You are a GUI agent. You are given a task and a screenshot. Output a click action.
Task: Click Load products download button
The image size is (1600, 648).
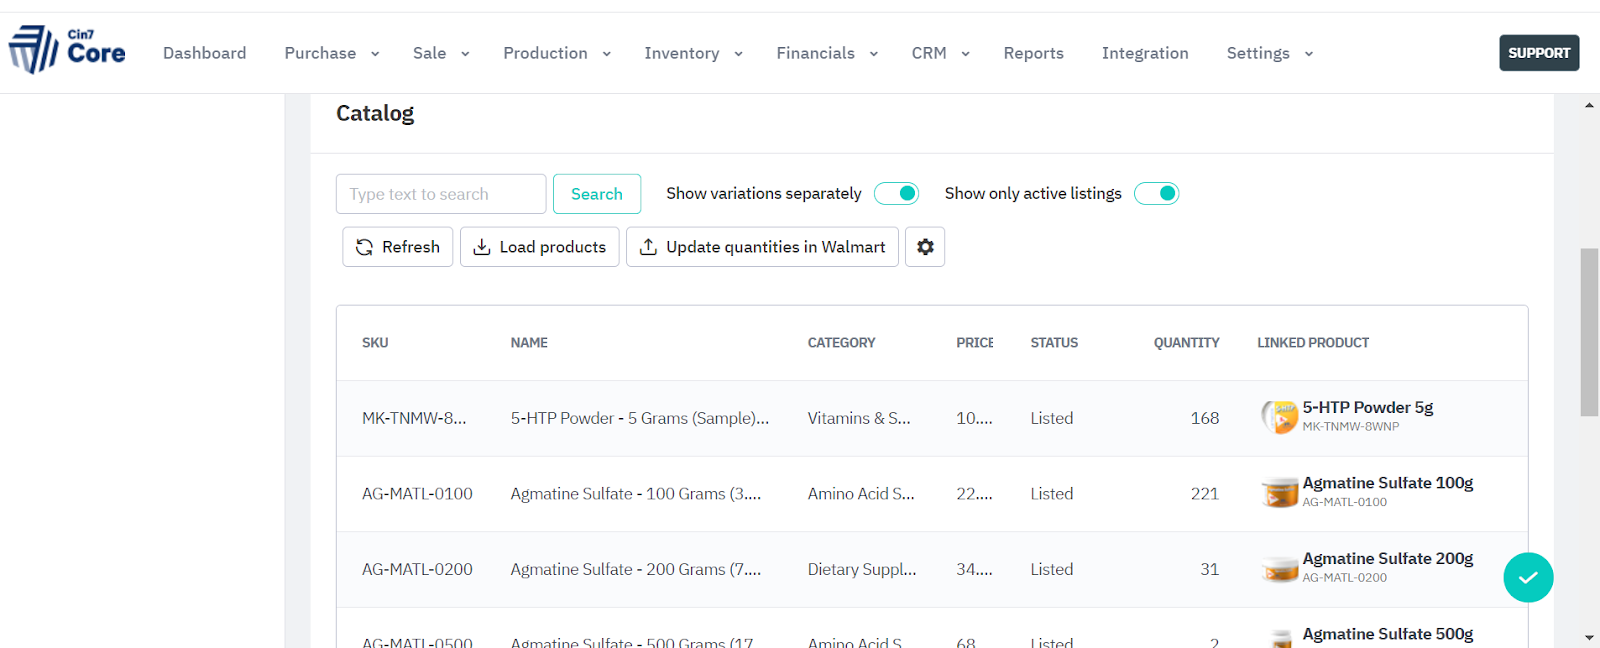(539, 247)
